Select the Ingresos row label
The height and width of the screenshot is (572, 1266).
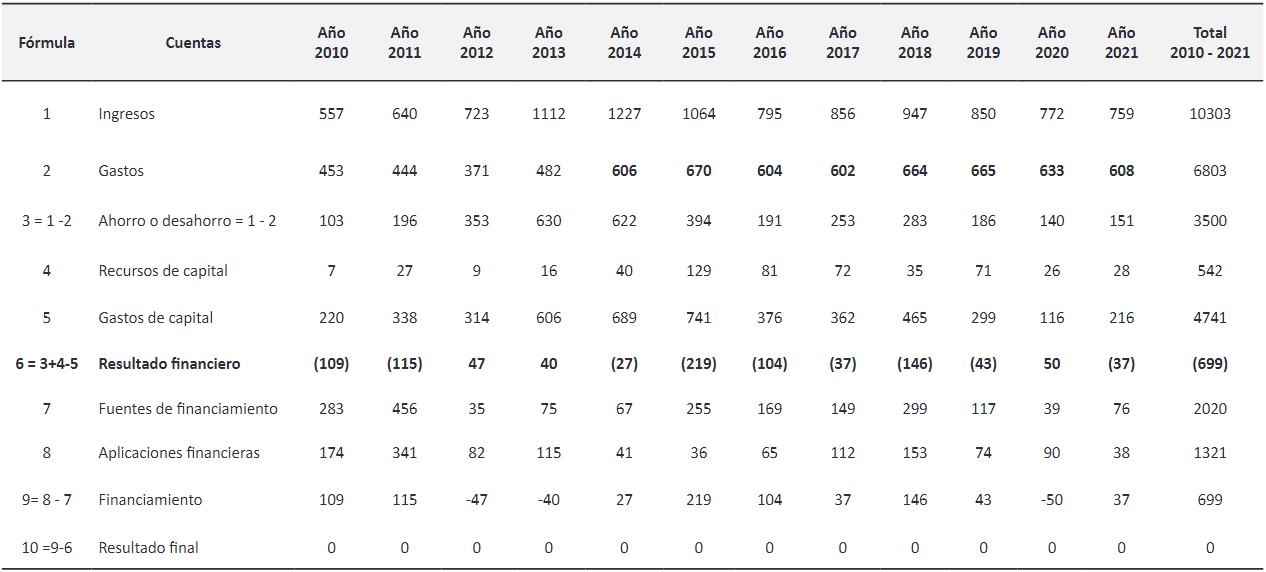[127, 114]
